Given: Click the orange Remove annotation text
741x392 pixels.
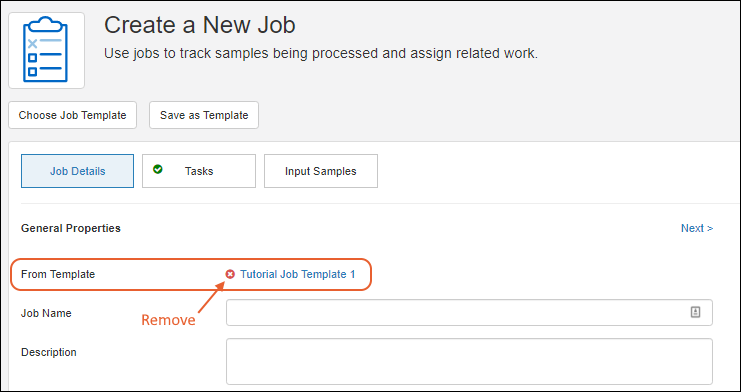Looking at the screenshot, I should 168,320.
